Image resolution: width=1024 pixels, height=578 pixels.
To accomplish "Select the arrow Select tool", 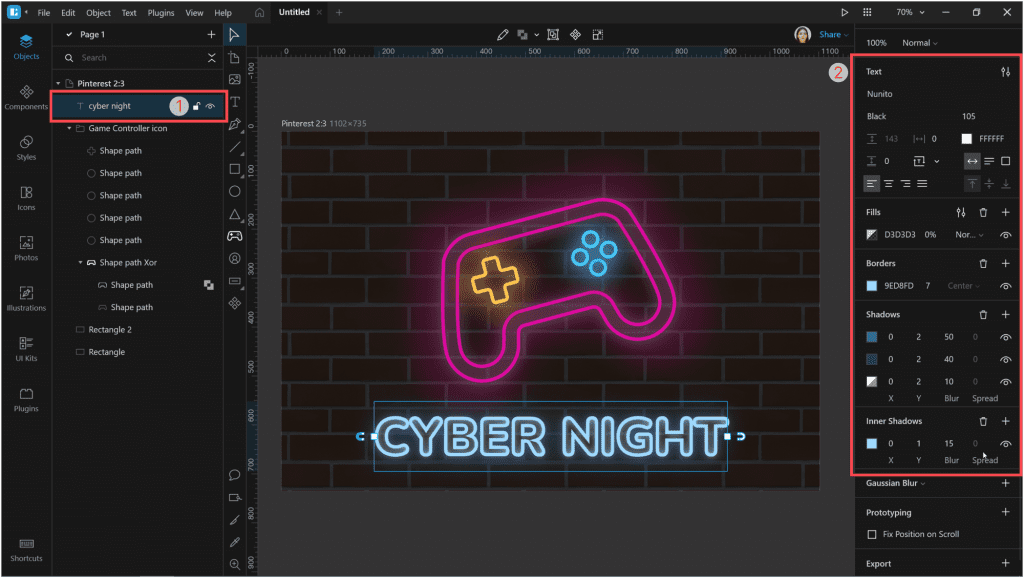I will click(x=234, y=35).
